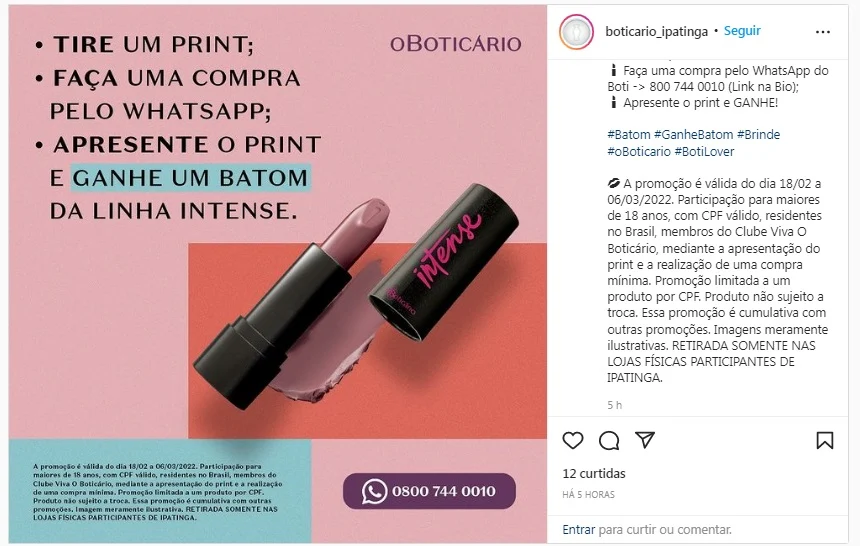Image resolution: width=860 pixels, height=546 pixels.
Task: Click the 5 h timestamp under caption
Action: pyautogui.click(x=614, y=405)
